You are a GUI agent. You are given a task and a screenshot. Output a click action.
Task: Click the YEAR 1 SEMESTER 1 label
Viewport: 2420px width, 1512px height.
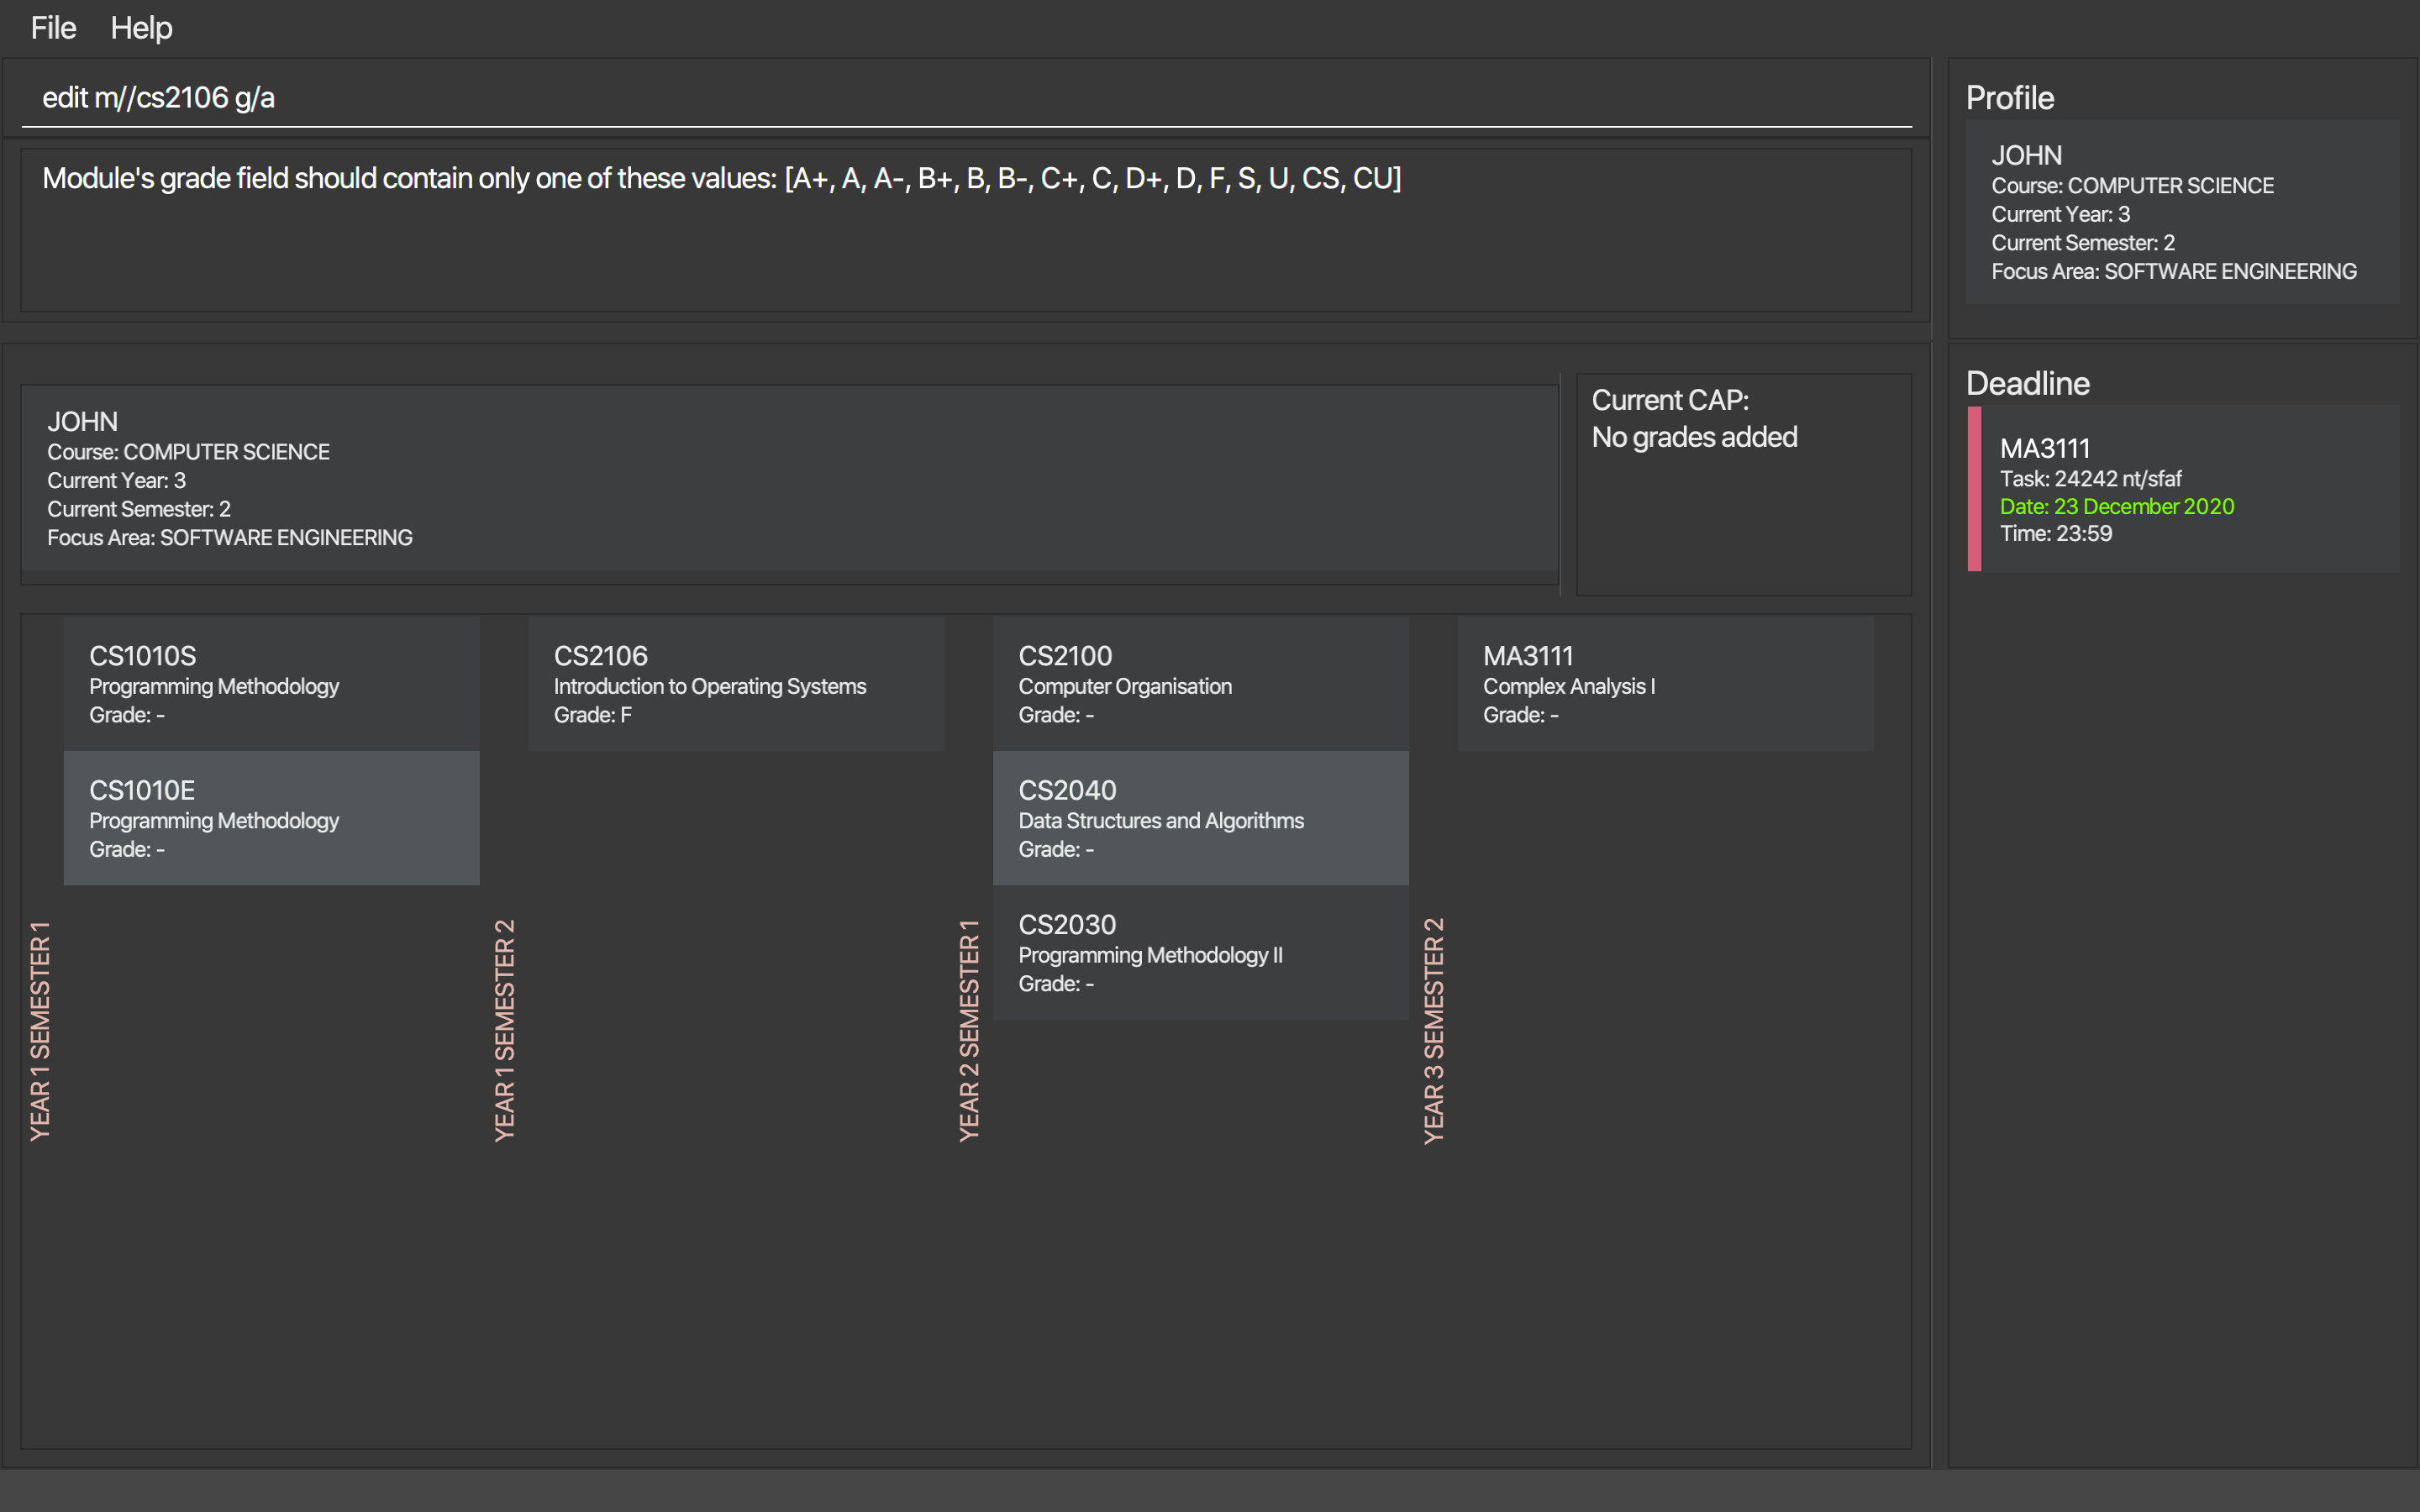coord(40,1030)
